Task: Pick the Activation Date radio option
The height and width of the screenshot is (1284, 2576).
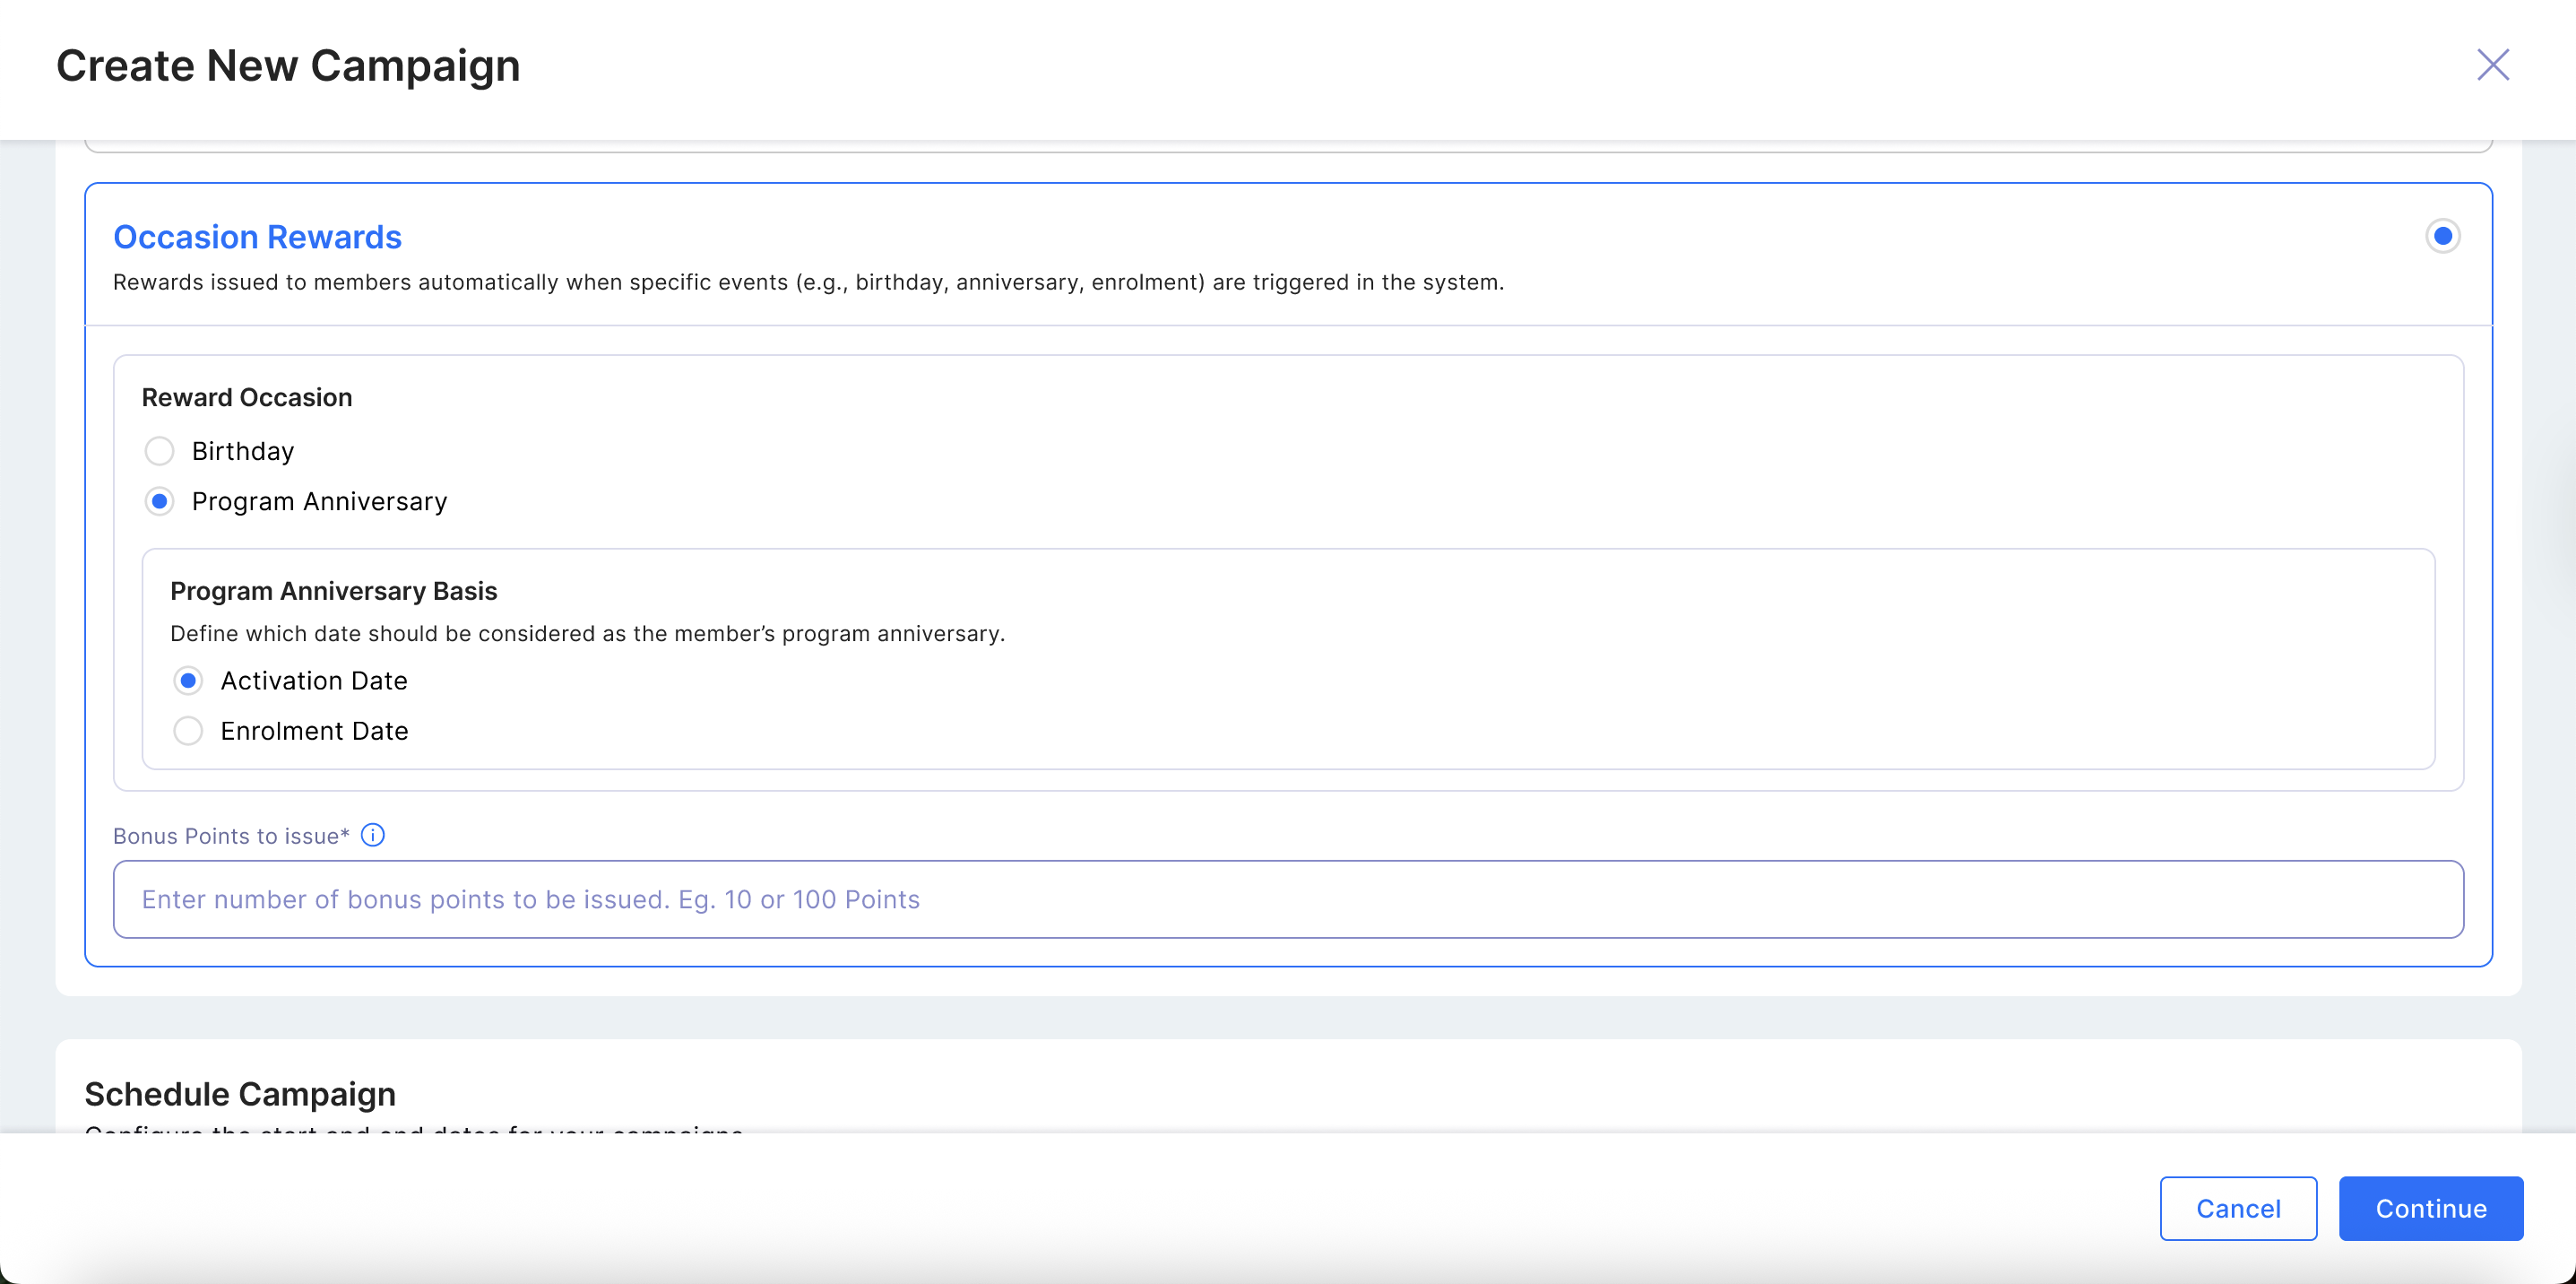Action: [188, 681]
